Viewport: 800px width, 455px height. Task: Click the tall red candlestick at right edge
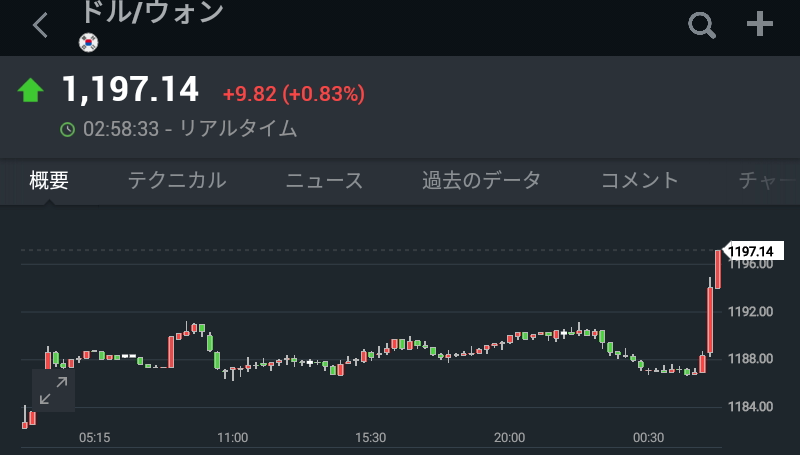pos(718,270)
